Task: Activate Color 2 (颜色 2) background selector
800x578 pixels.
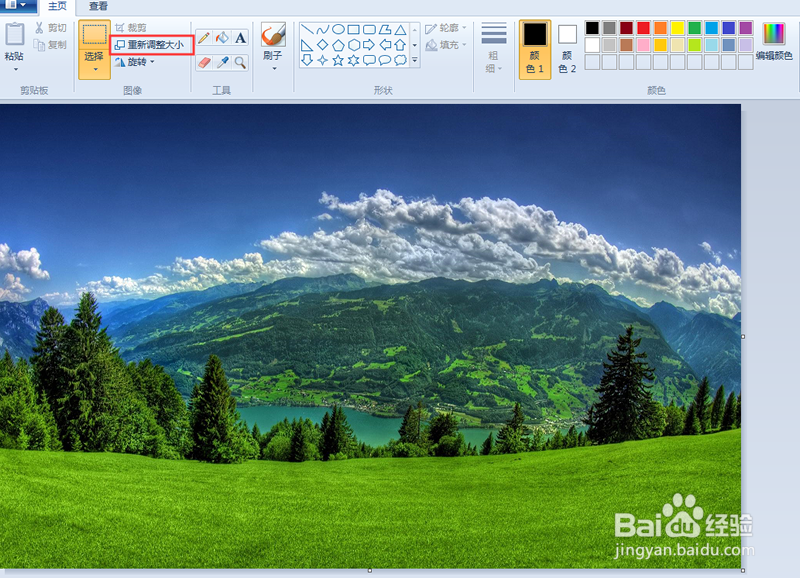Action: (x=567, y=49)
